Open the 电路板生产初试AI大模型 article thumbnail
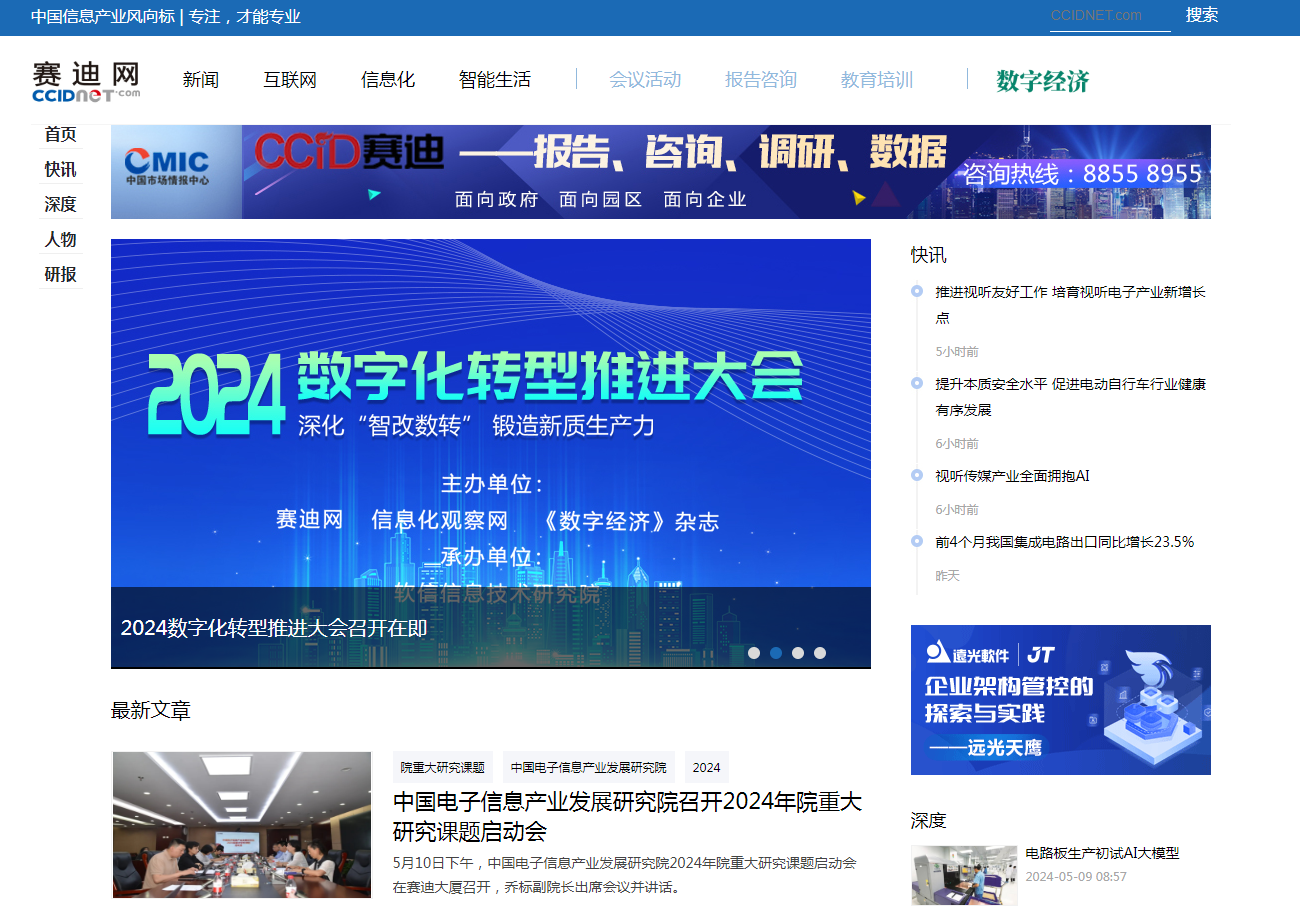The width and height of the screenshot is (1300, 908). [x=964, y=876]
